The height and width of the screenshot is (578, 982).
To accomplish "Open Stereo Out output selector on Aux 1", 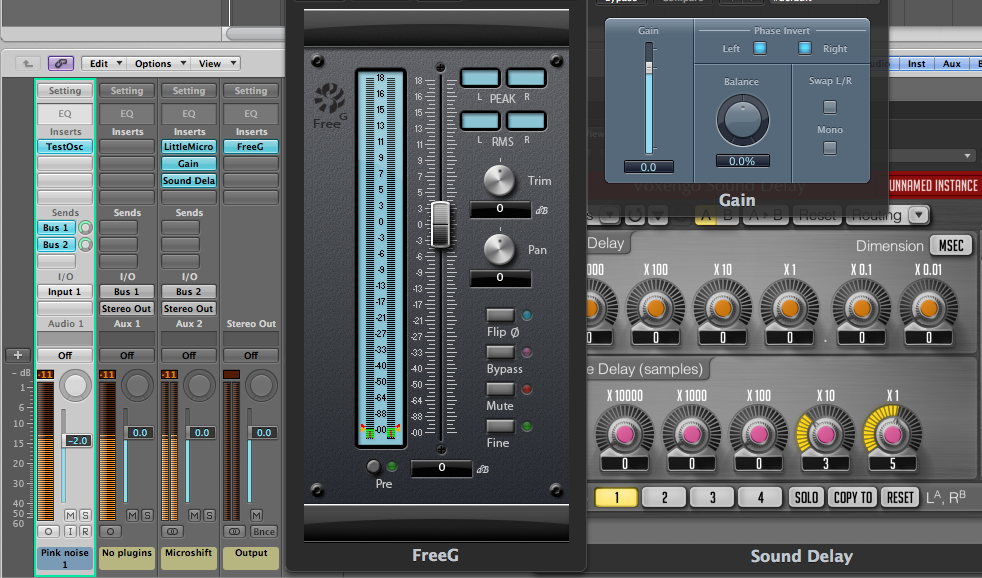I will (127, 308).
